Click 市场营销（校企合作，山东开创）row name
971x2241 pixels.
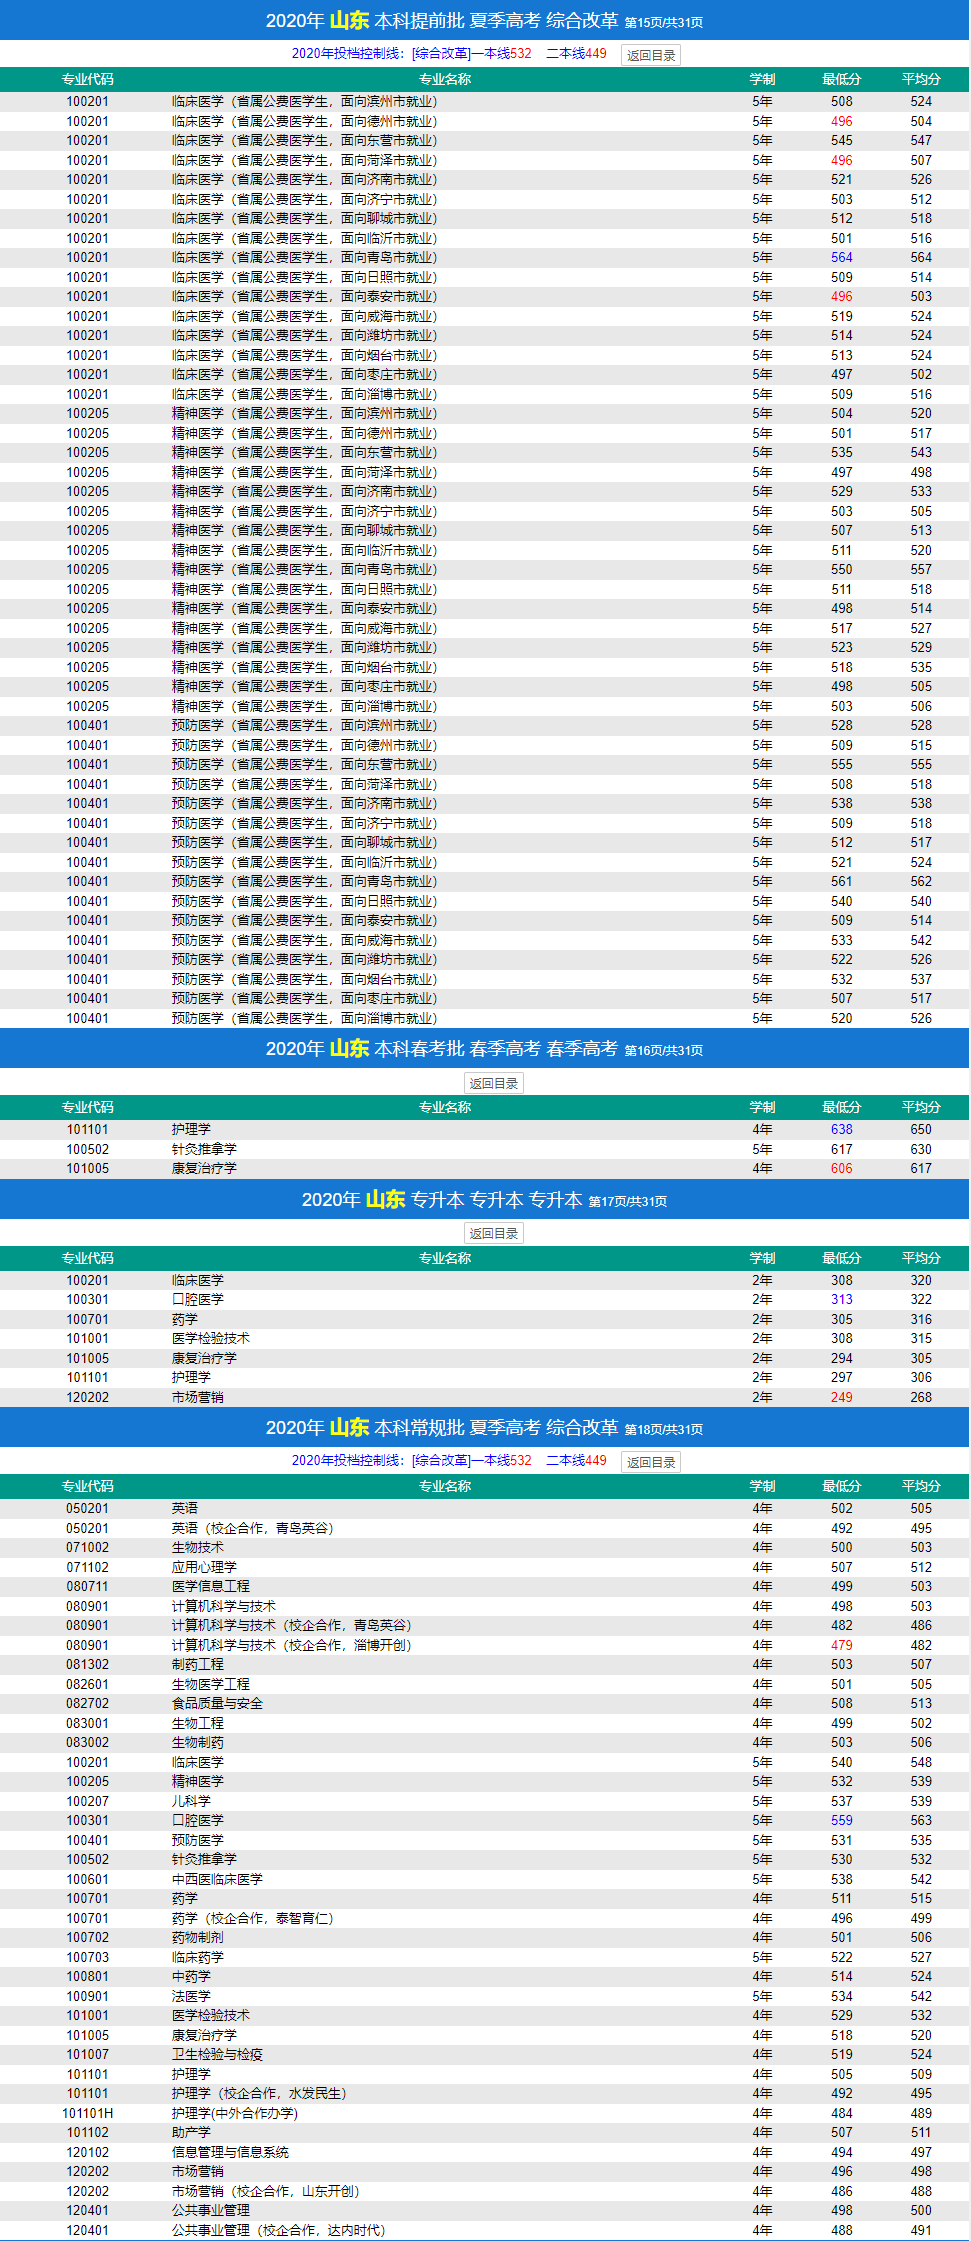266,2191
